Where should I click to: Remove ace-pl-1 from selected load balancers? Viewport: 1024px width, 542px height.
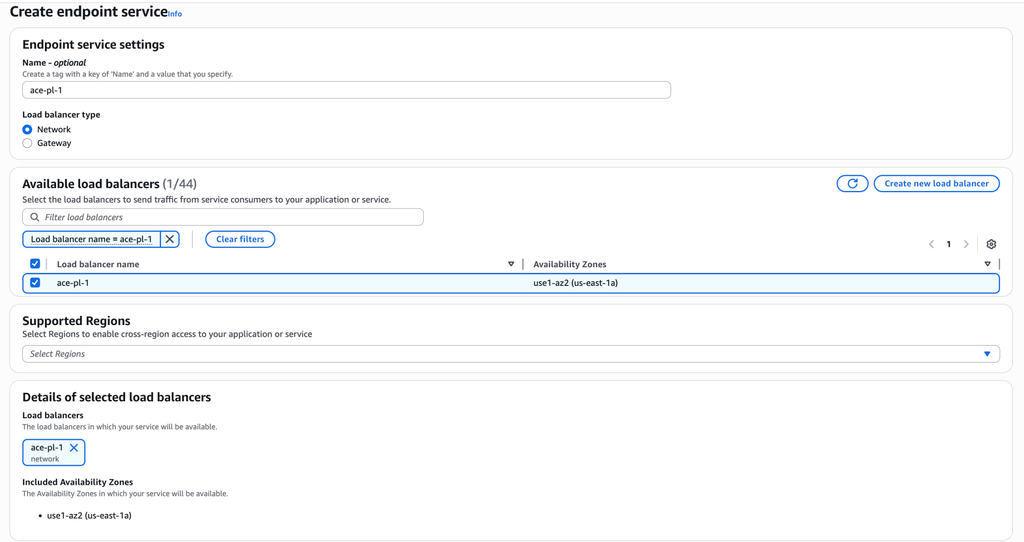click(74, 448)
